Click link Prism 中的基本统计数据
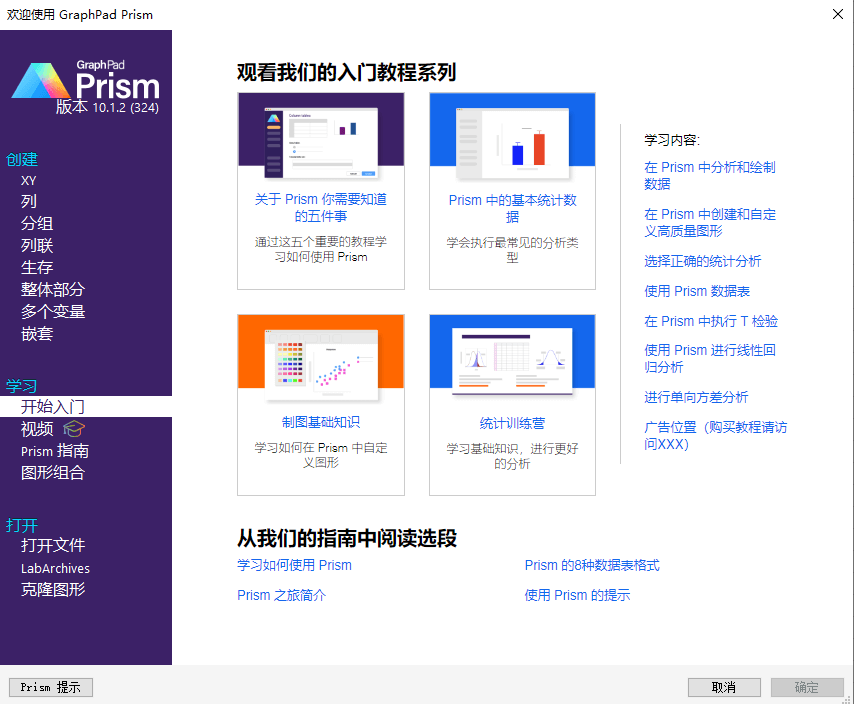Image resolution: width=854 pixels, height=704 pixels. [513, 209]
